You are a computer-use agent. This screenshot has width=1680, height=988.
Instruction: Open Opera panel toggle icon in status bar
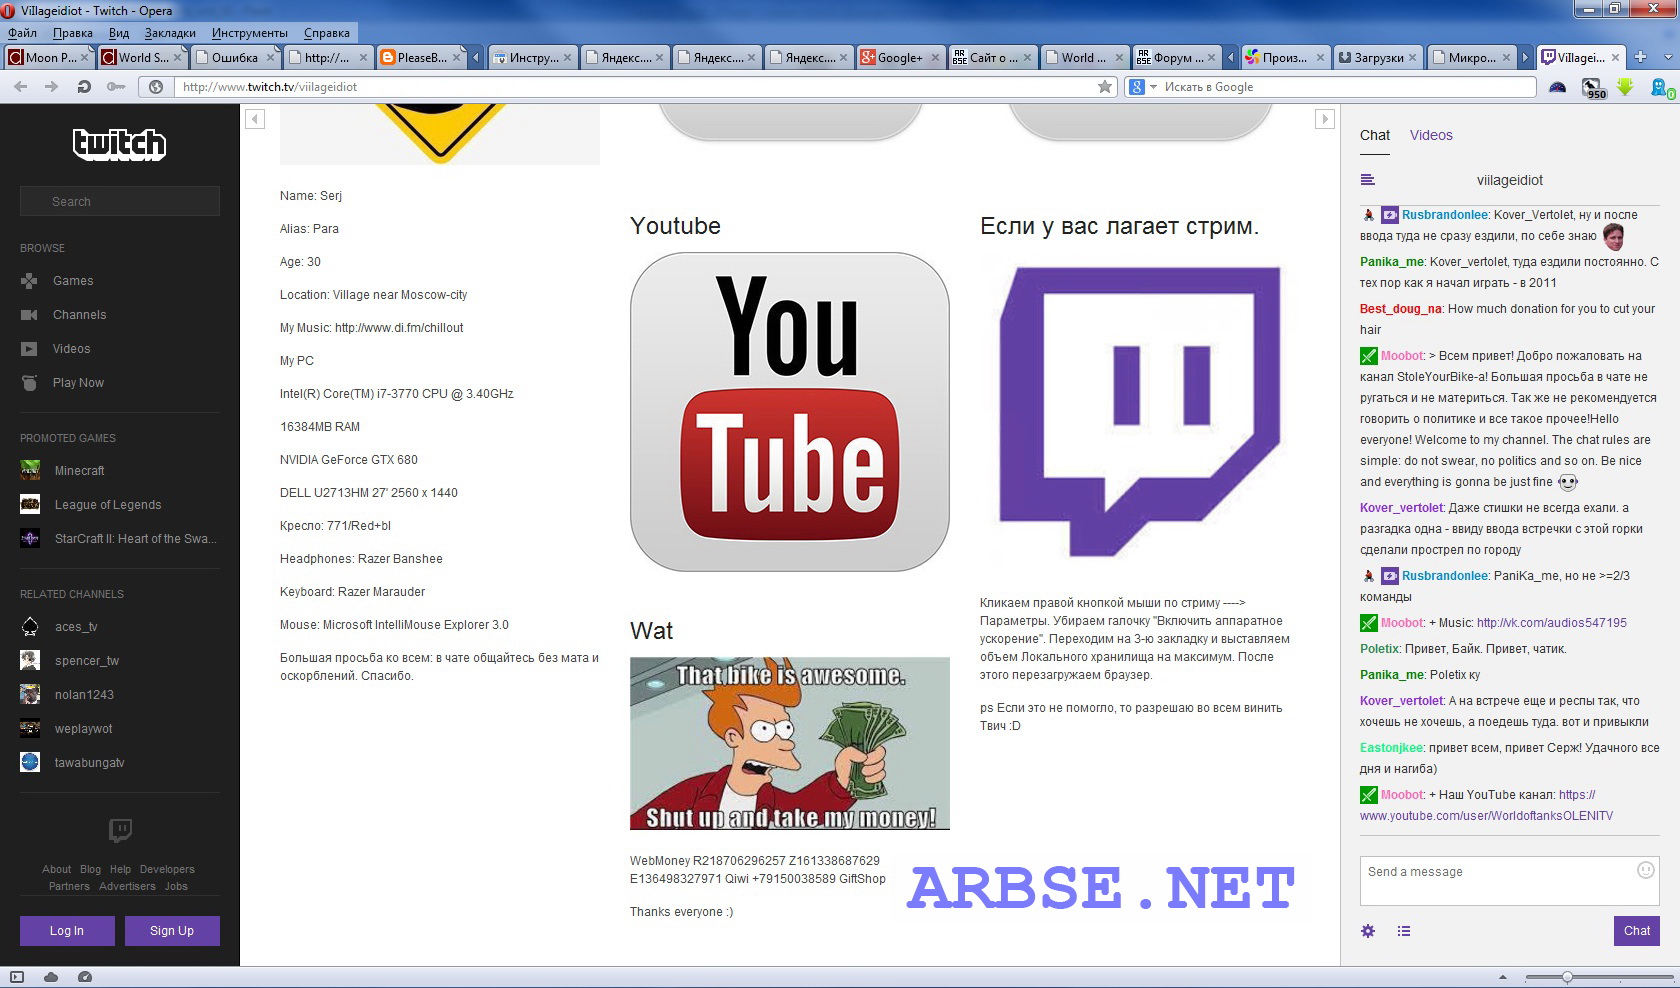(17, 977)
